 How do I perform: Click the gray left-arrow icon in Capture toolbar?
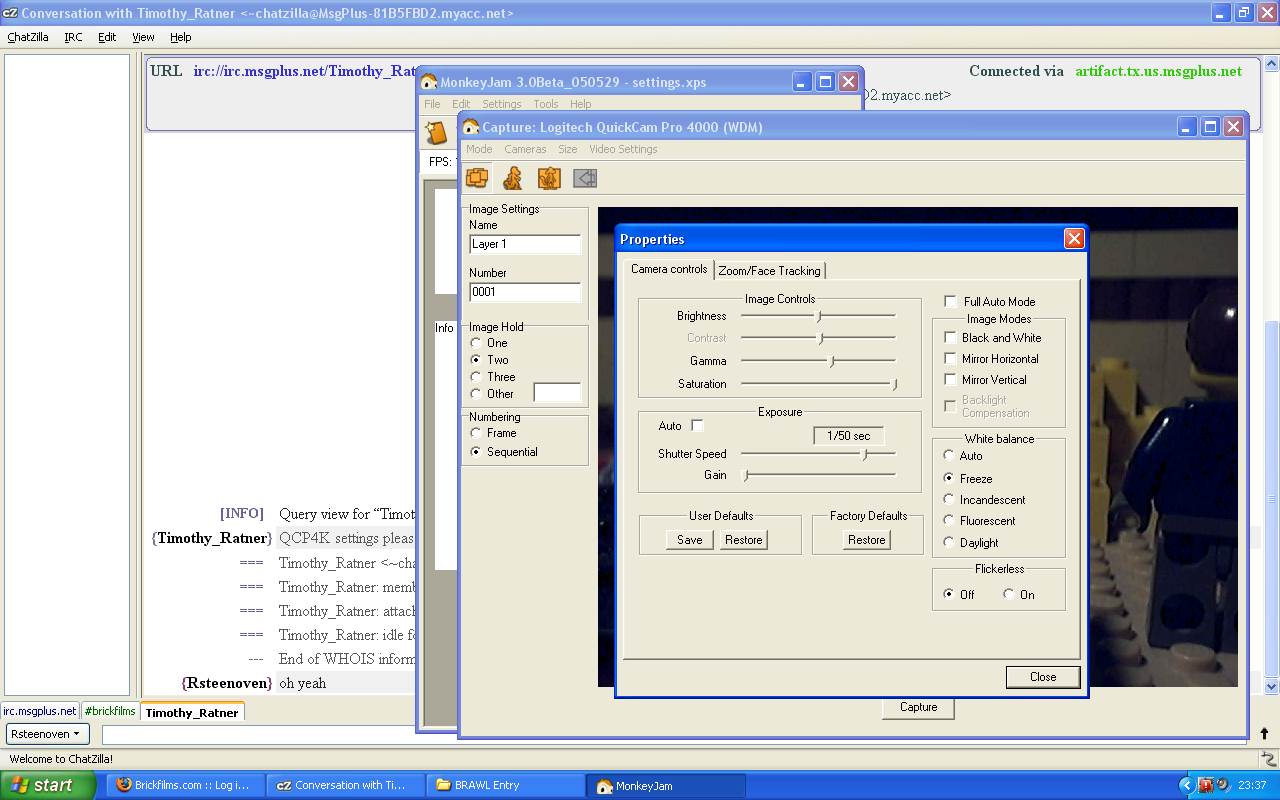(585, 178)
